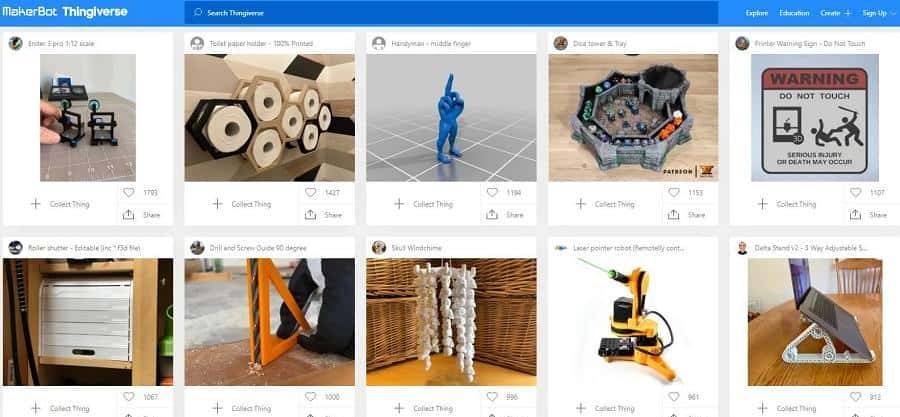Open title 'Drill and Screw Guide 90 degree'
Screen dimensions: 900x417
click(x=258, y=248)
